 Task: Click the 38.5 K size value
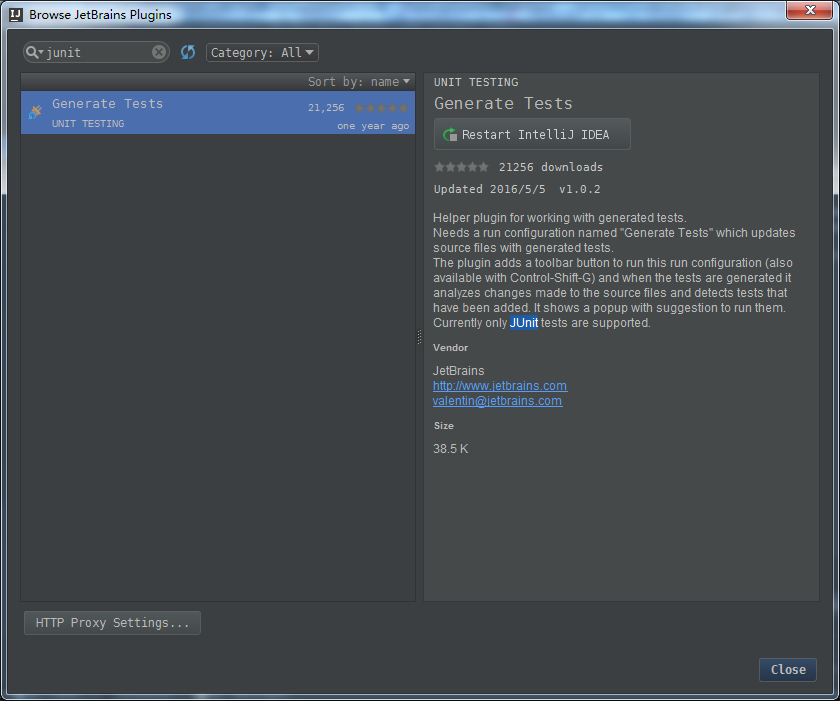451,449
